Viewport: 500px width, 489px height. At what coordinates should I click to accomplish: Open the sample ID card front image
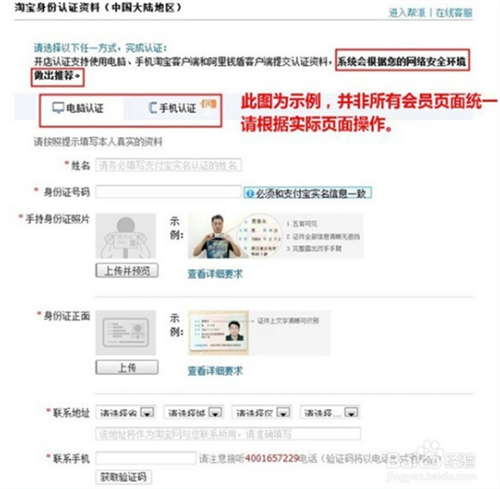(x=218, y=333)
